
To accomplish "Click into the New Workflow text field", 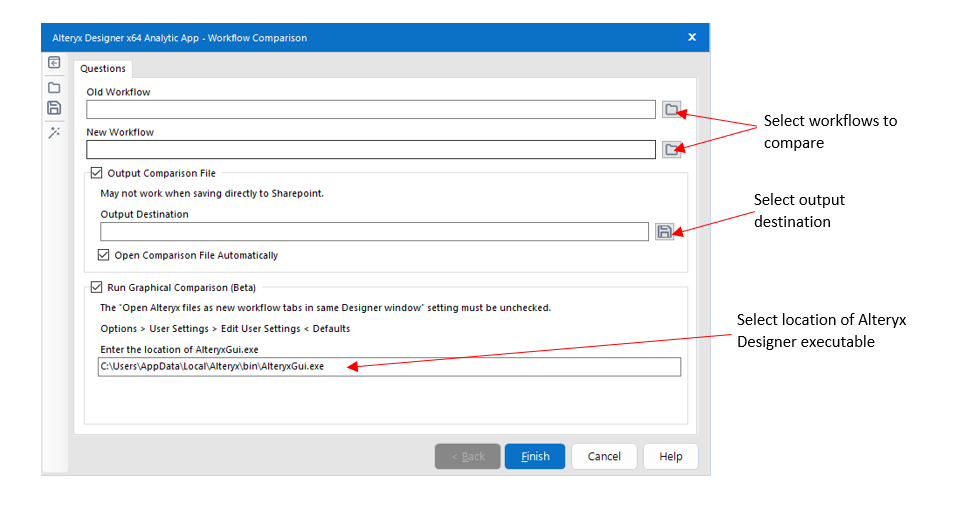I will 370,149.
